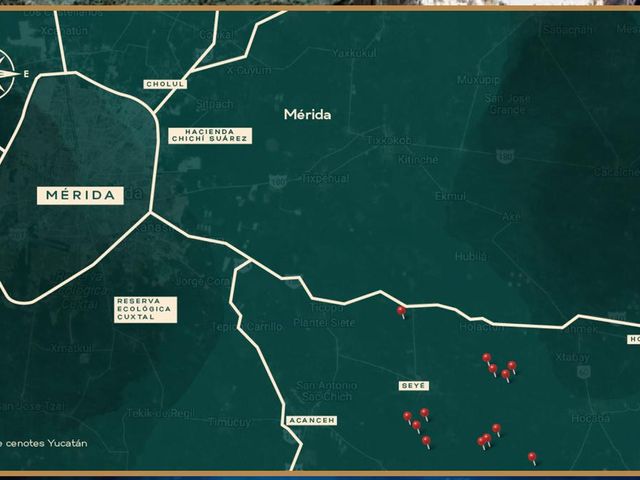Click the Tekik de Regil place name
The image size is (640, 480).
[160, 413]
